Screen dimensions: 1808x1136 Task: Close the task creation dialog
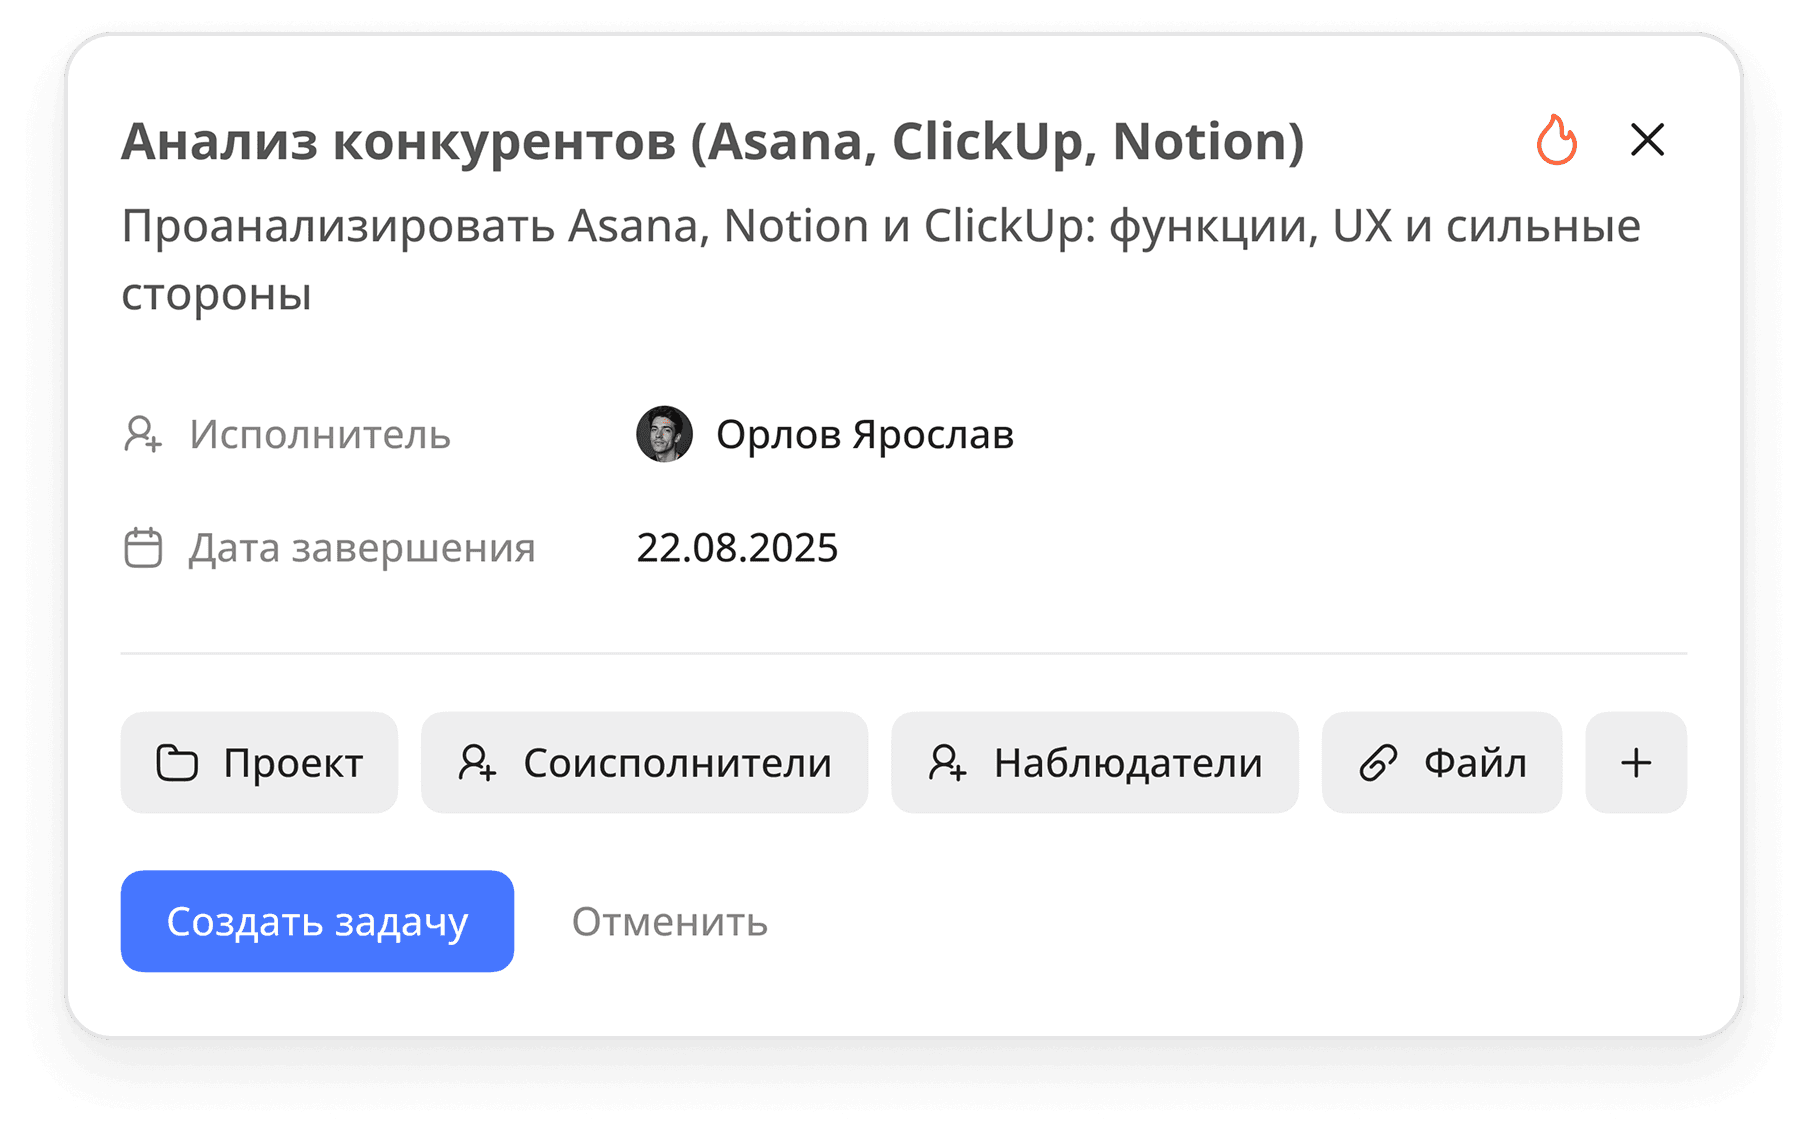point(1646,140)
